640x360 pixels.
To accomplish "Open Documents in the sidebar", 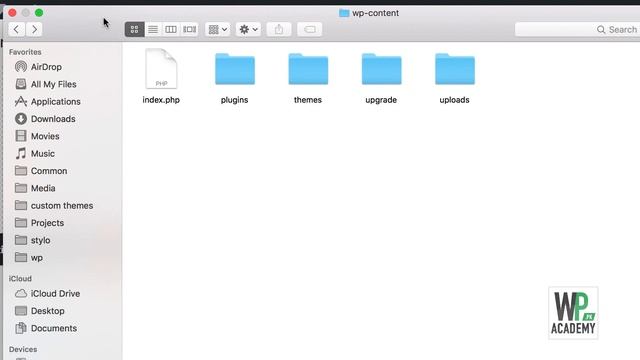I will pos(46,328).
